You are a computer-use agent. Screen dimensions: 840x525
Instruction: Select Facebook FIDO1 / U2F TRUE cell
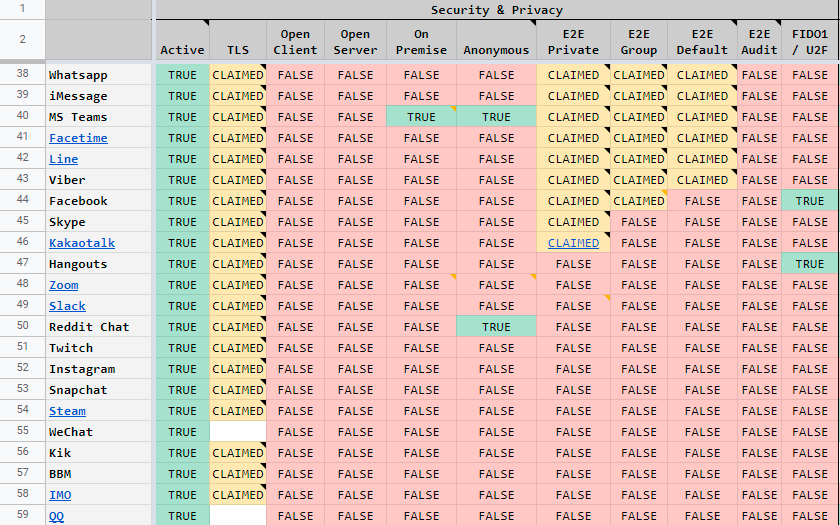[809, 201]
